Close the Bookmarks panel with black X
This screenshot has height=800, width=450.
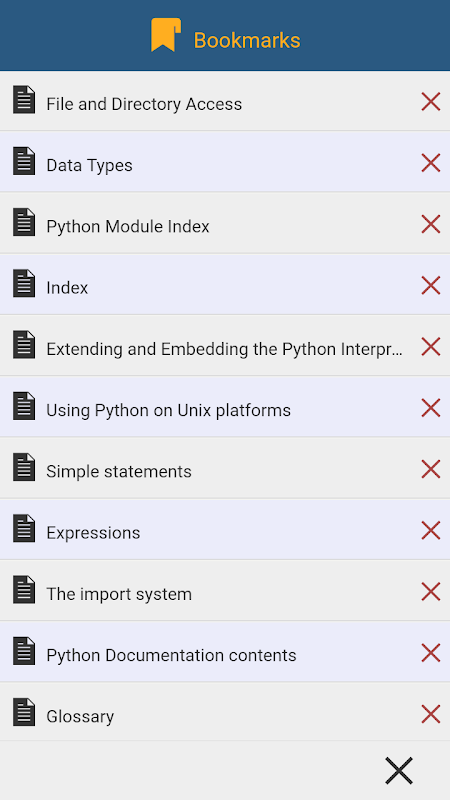click(x=398, y=770)
